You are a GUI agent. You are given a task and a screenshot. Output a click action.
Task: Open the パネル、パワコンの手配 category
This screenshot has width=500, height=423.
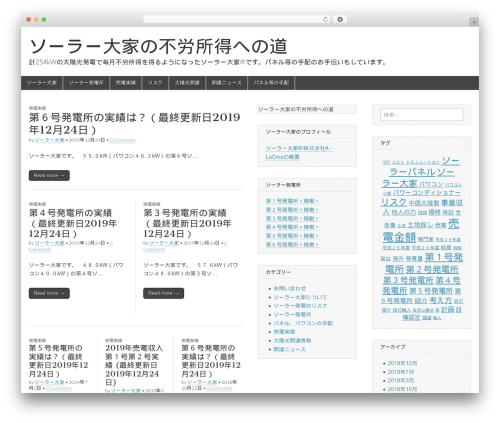303,323
